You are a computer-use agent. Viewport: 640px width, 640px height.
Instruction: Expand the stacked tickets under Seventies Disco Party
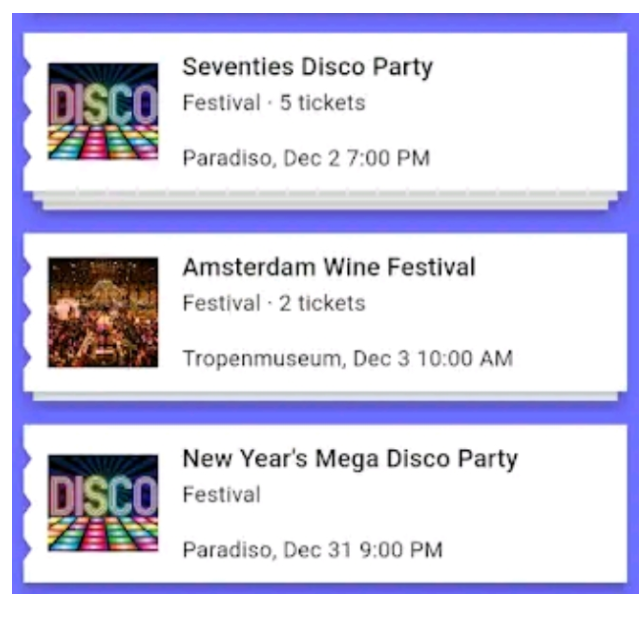(325, 201)
